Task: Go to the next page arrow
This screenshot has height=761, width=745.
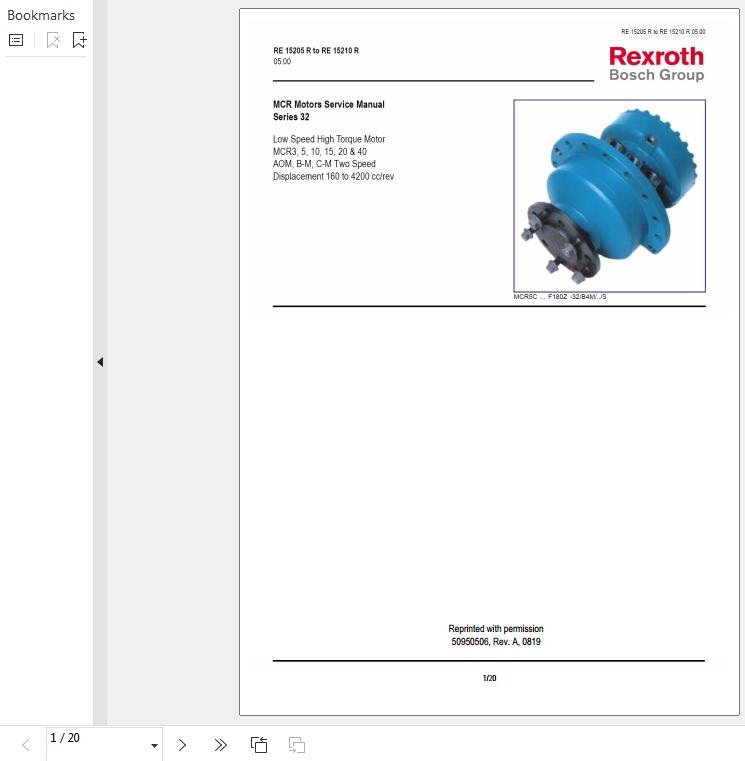Action: pos(182,745)
